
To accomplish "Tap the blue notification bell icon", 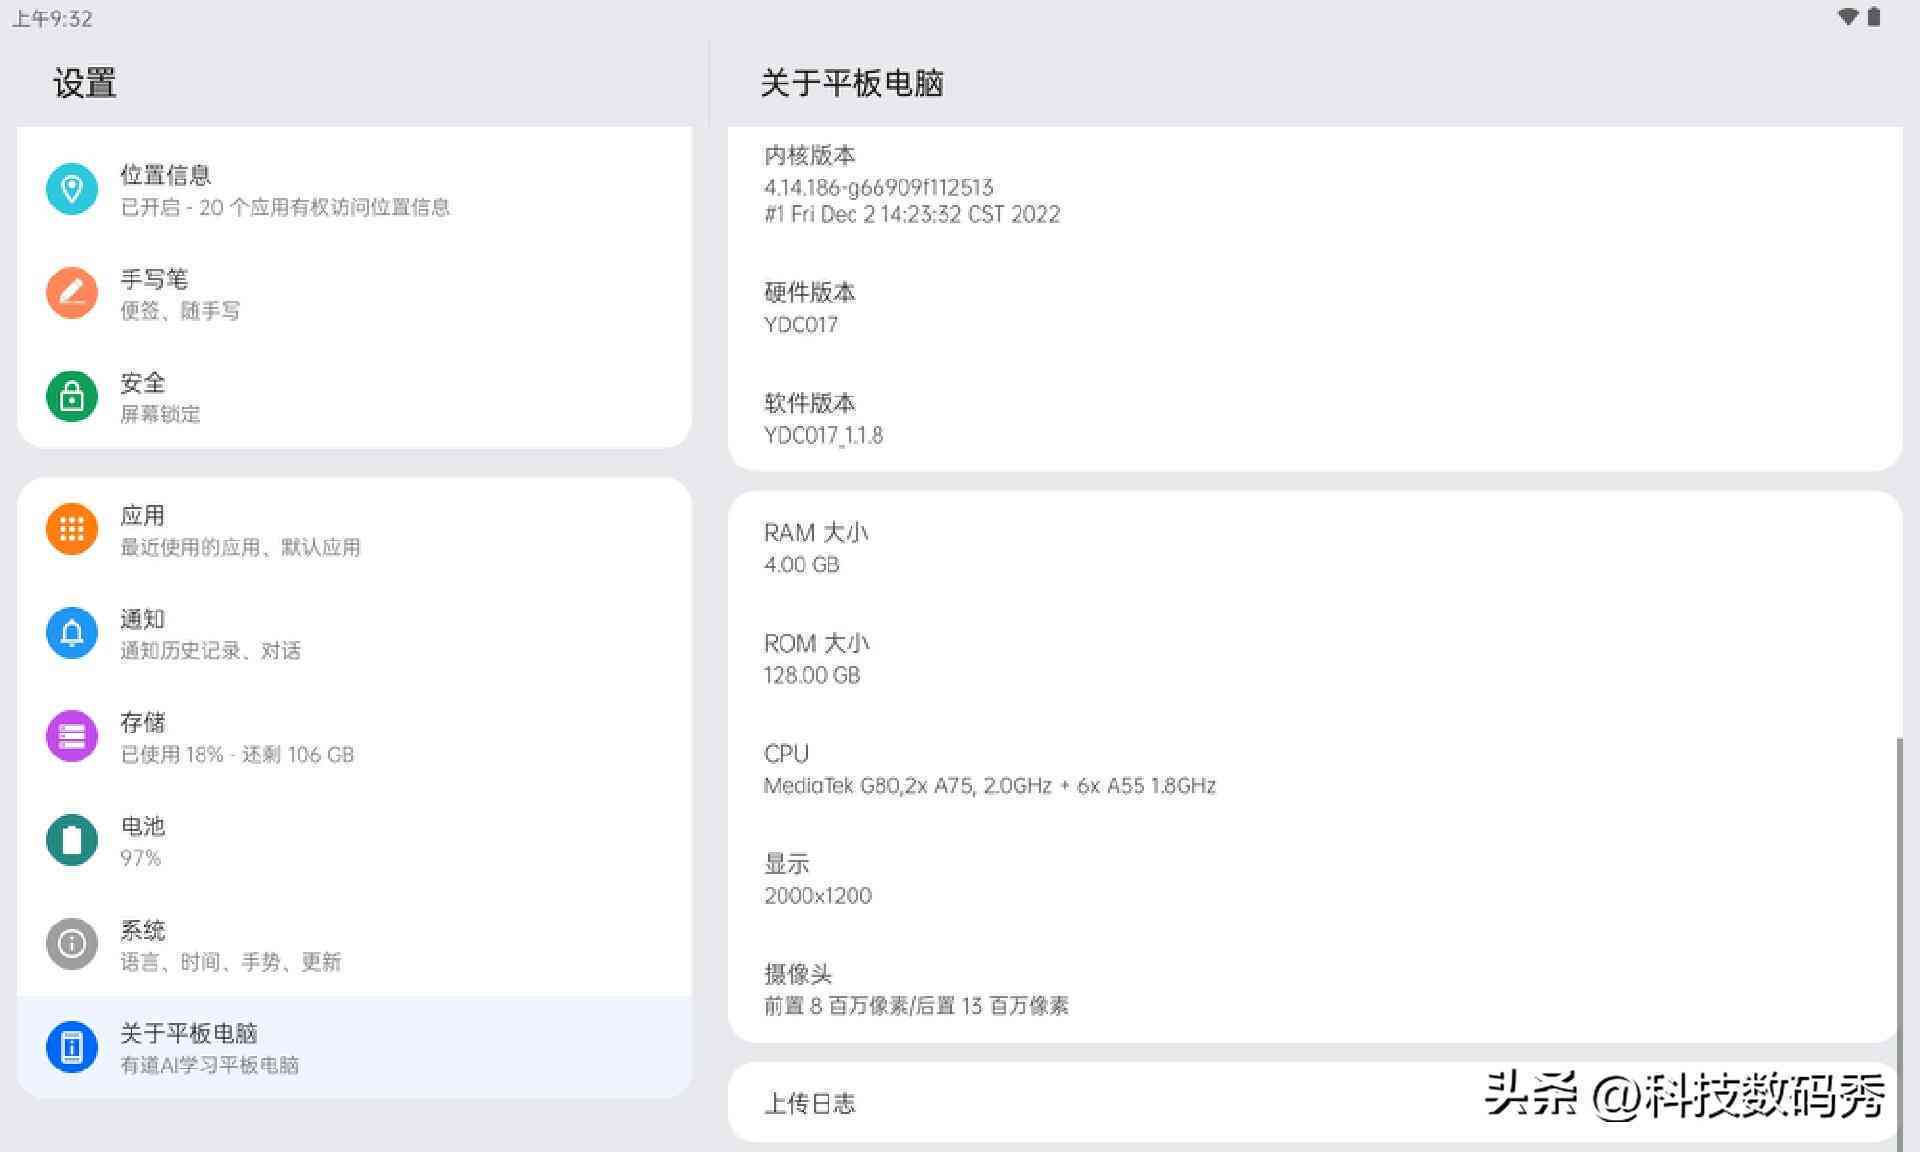I will pos(72,633).
